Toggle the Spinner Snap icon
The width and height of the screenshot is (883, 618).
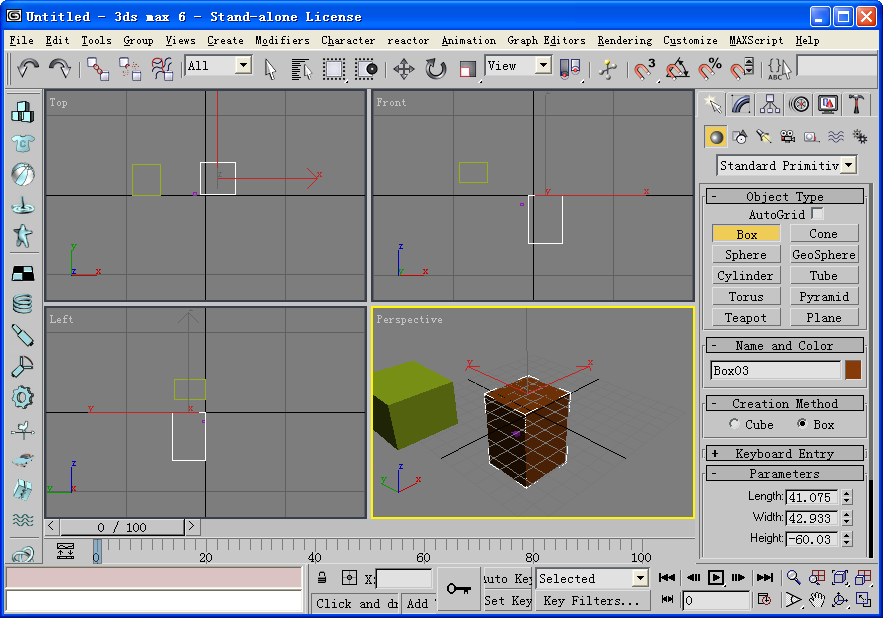pos(742,69)
